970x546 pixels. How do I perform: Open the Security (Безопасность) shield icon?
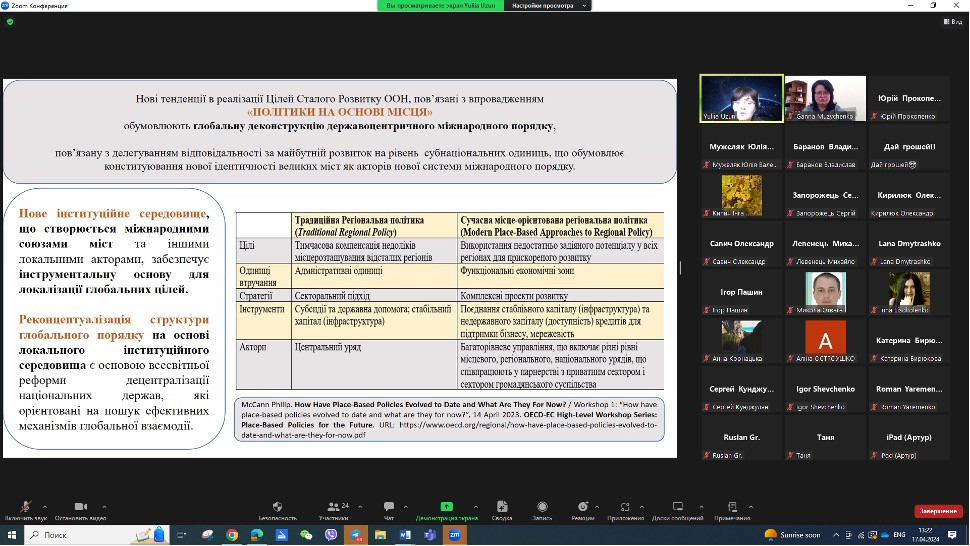point(278,507)
